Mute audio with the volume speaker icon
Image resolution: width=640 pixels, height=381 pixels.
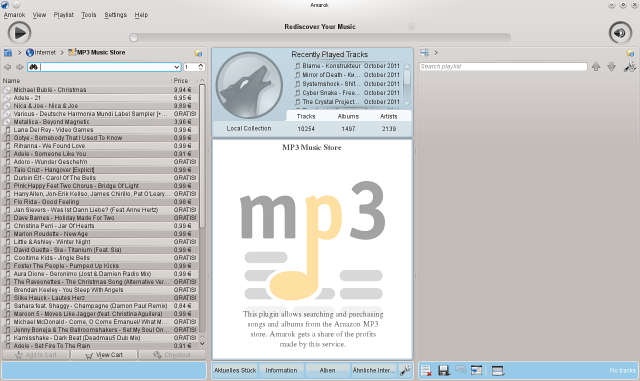620,33
